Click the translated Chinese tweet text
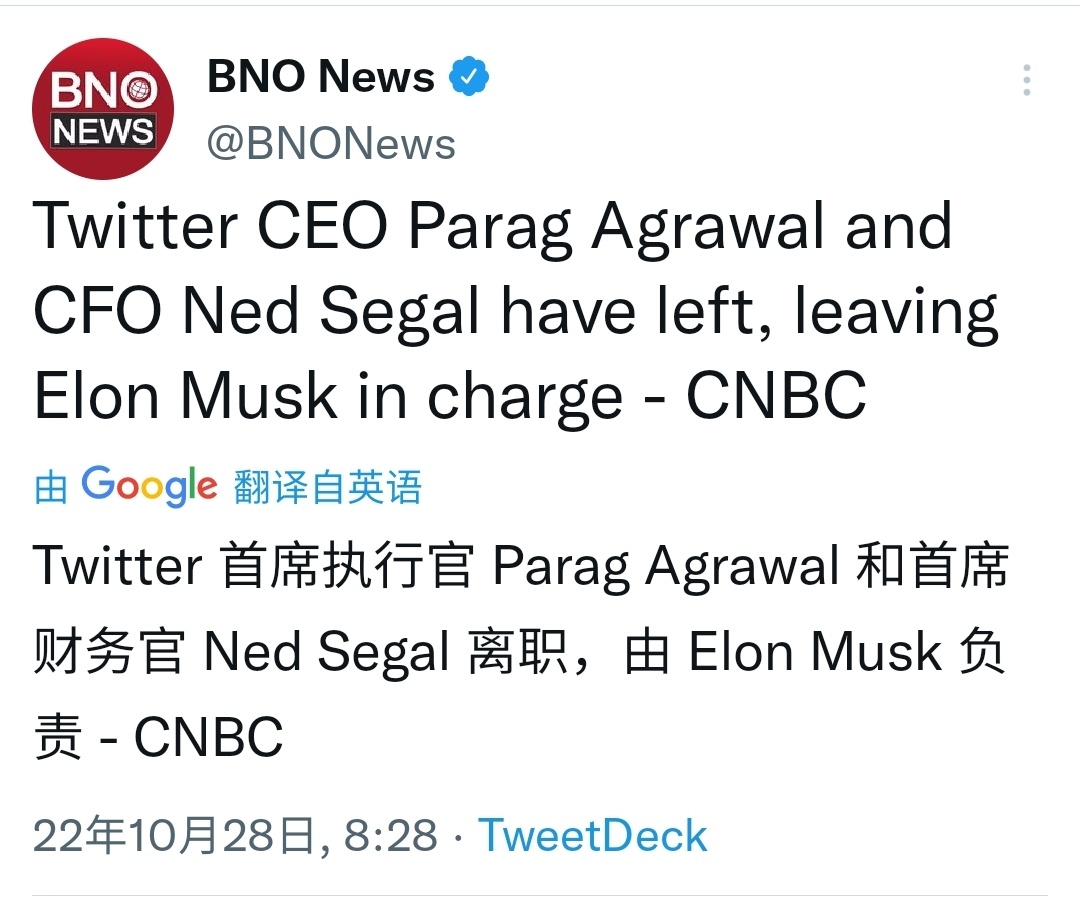The height and width of the screenshot is (904, 1080). coord(520,650)
